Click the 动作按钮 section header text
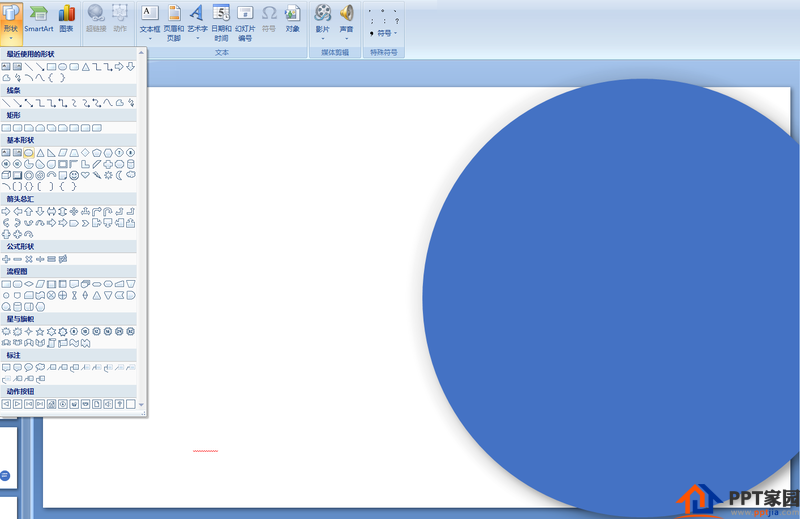The width and height of the screenshot is (800, 519). tap(20, 391)
